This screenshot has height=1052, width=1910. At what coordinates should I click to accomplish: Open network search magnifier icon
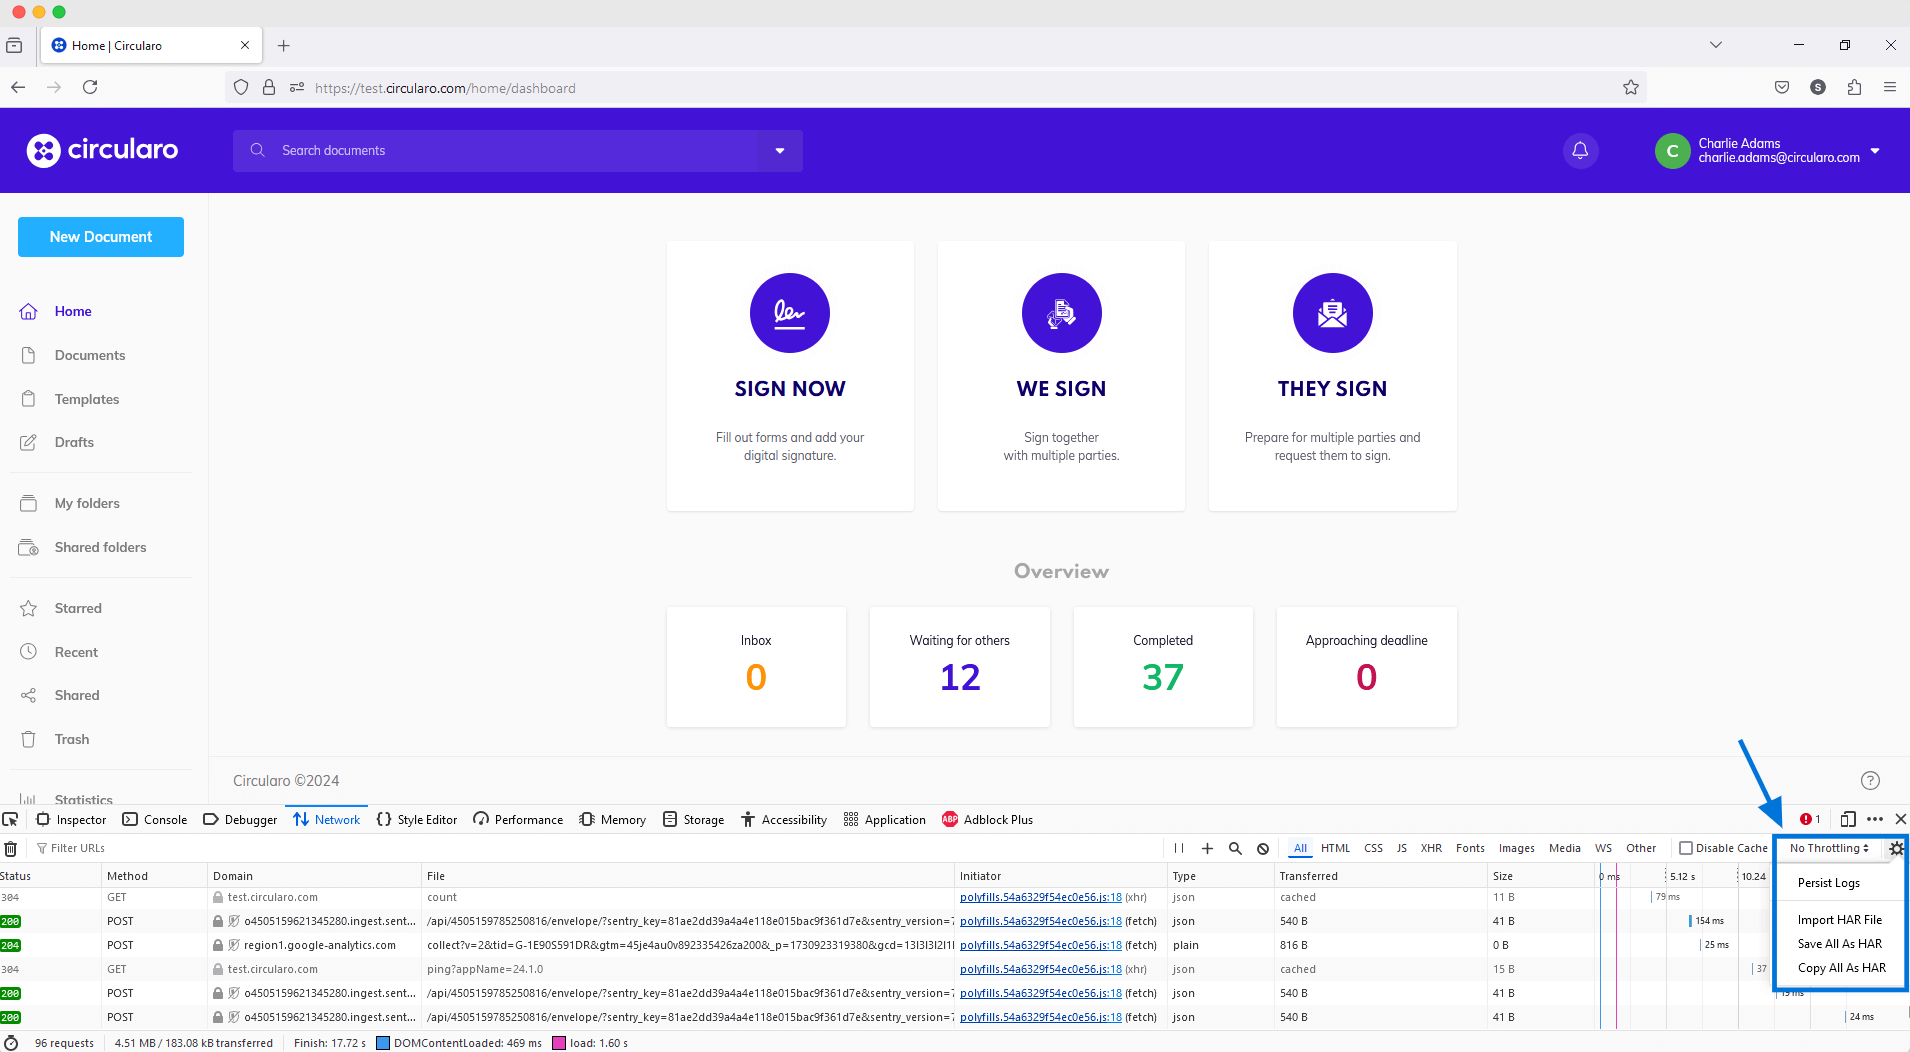coord(1235,849)
